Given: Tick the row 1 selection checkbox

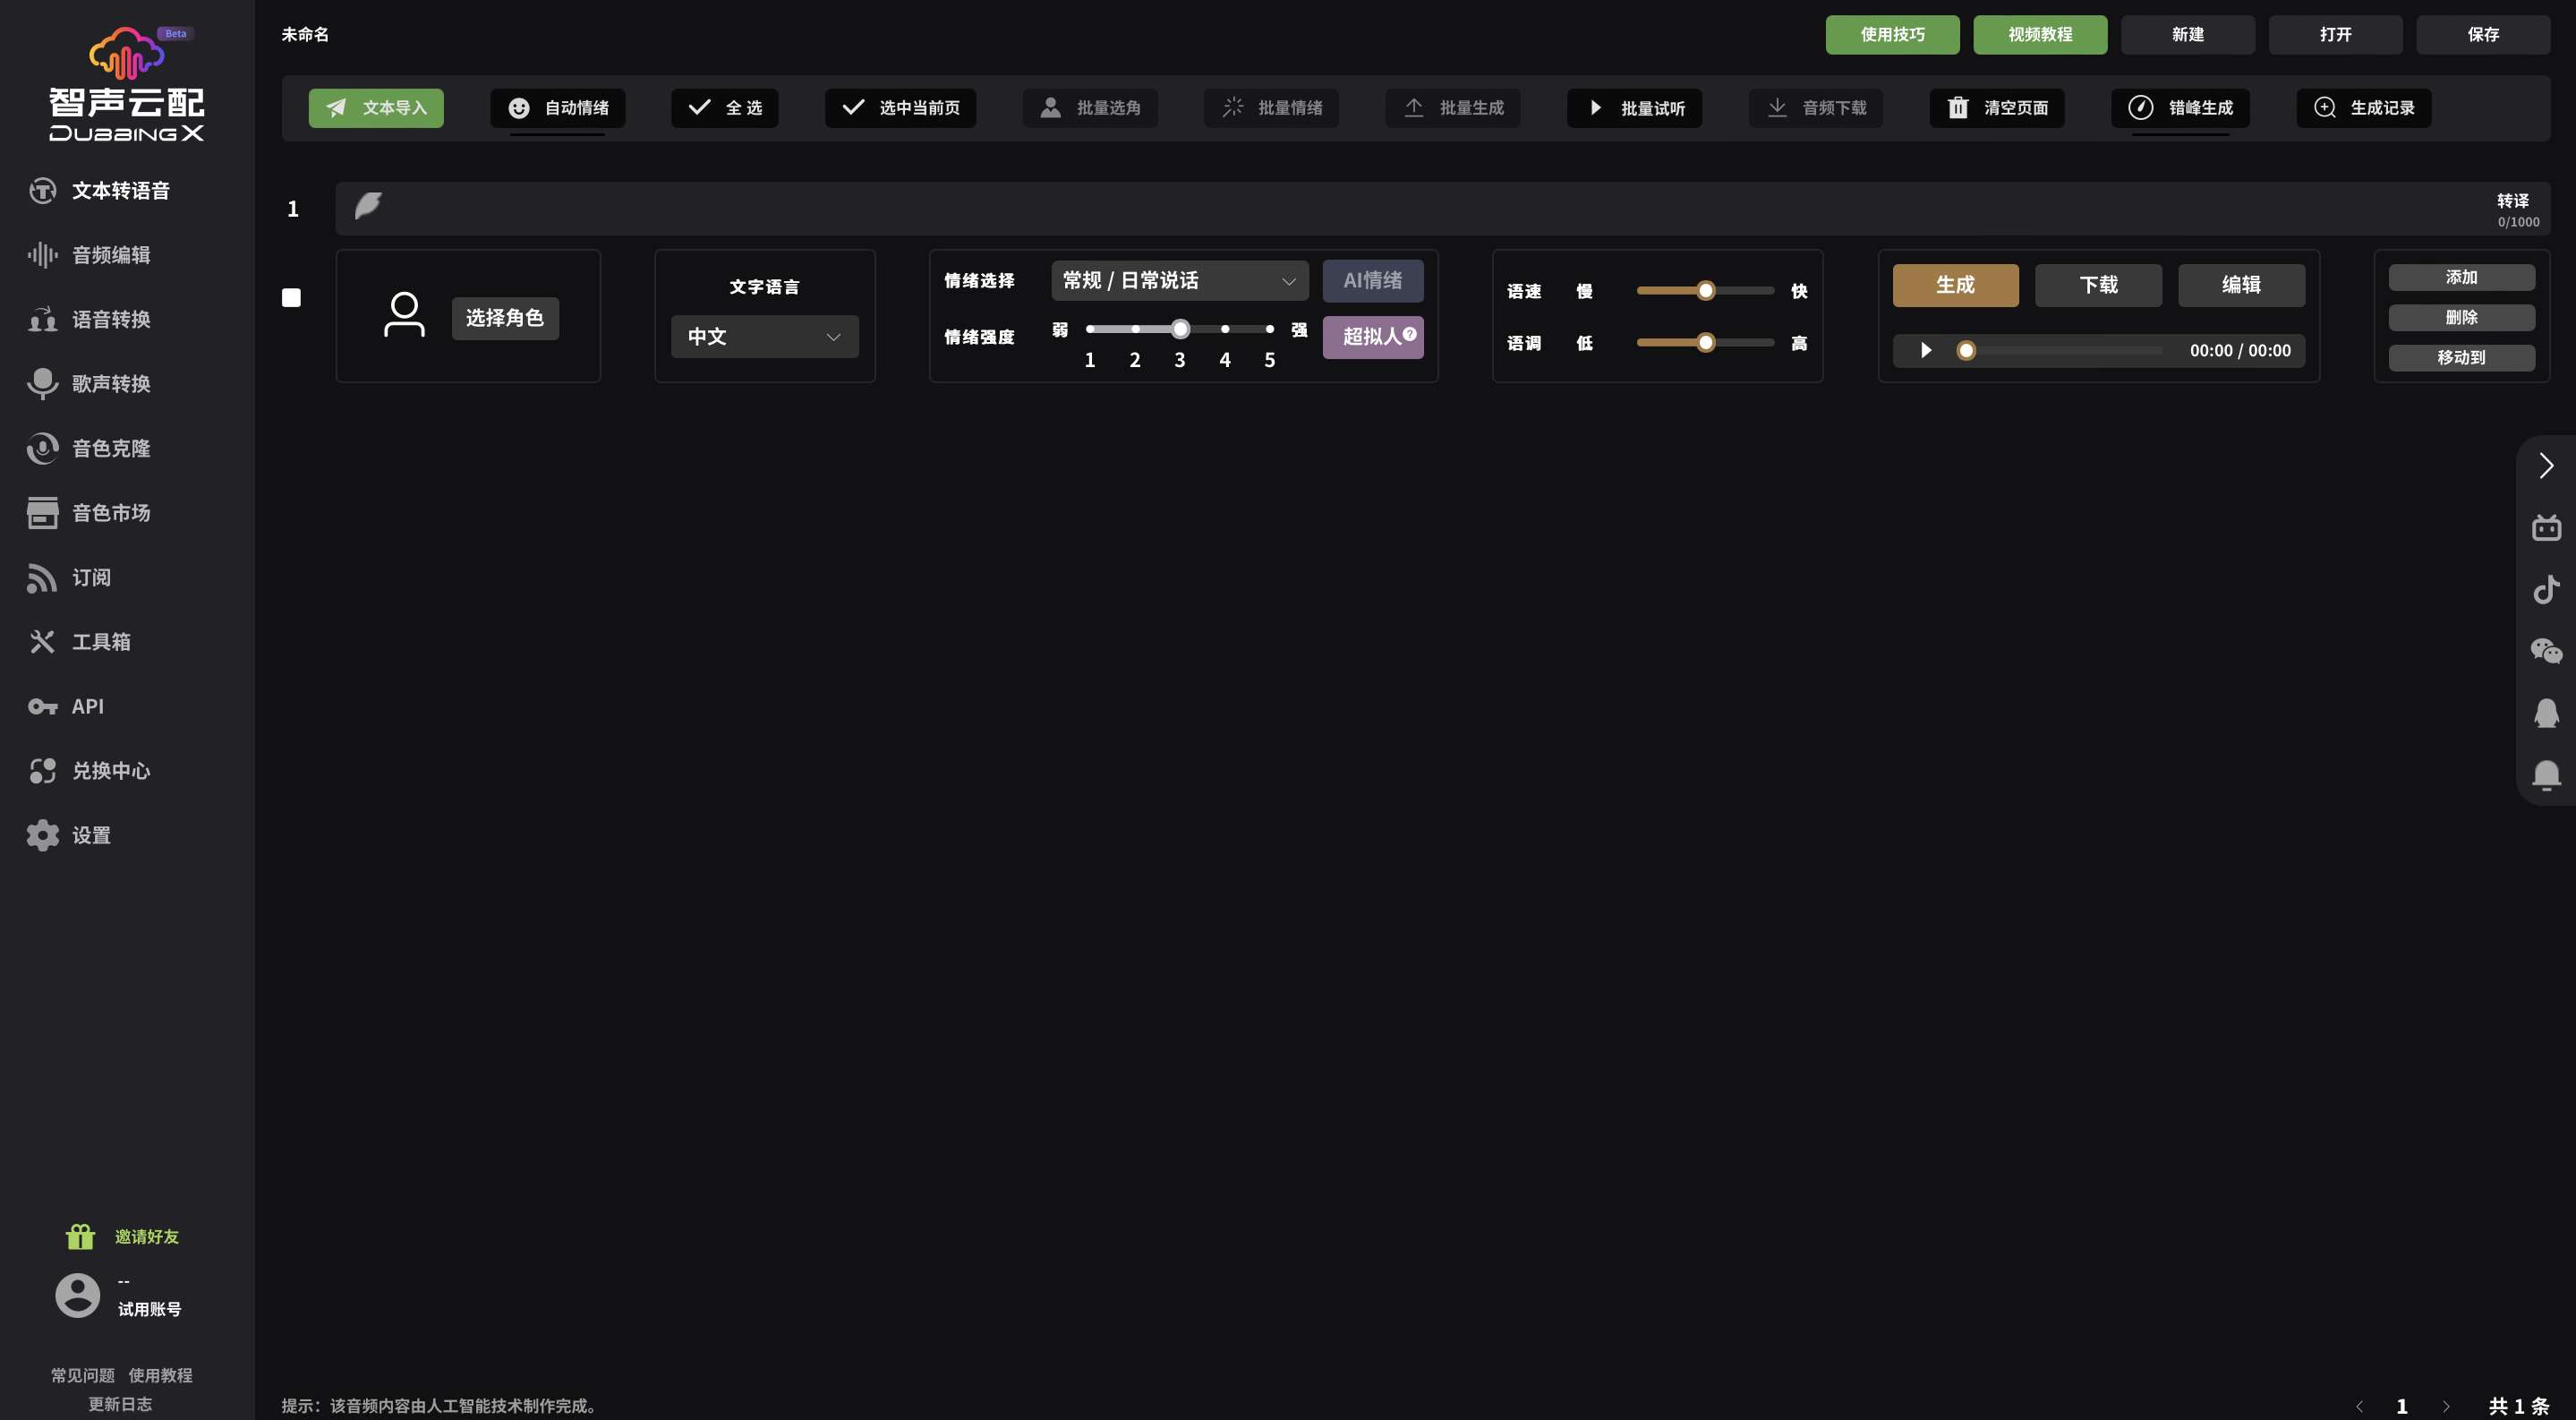Looking at the screenshot, I should [x=291, y=297].
